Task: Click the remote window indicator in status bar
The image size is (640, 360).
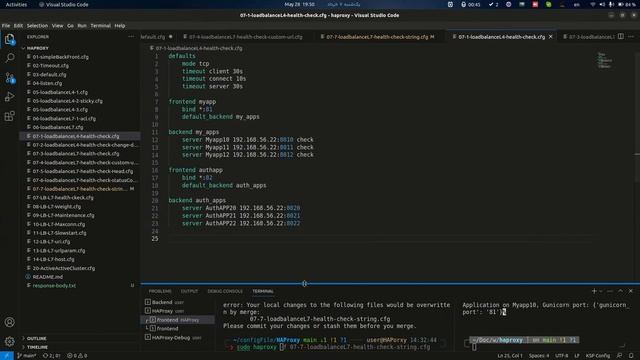Action: tap(7, 356)
